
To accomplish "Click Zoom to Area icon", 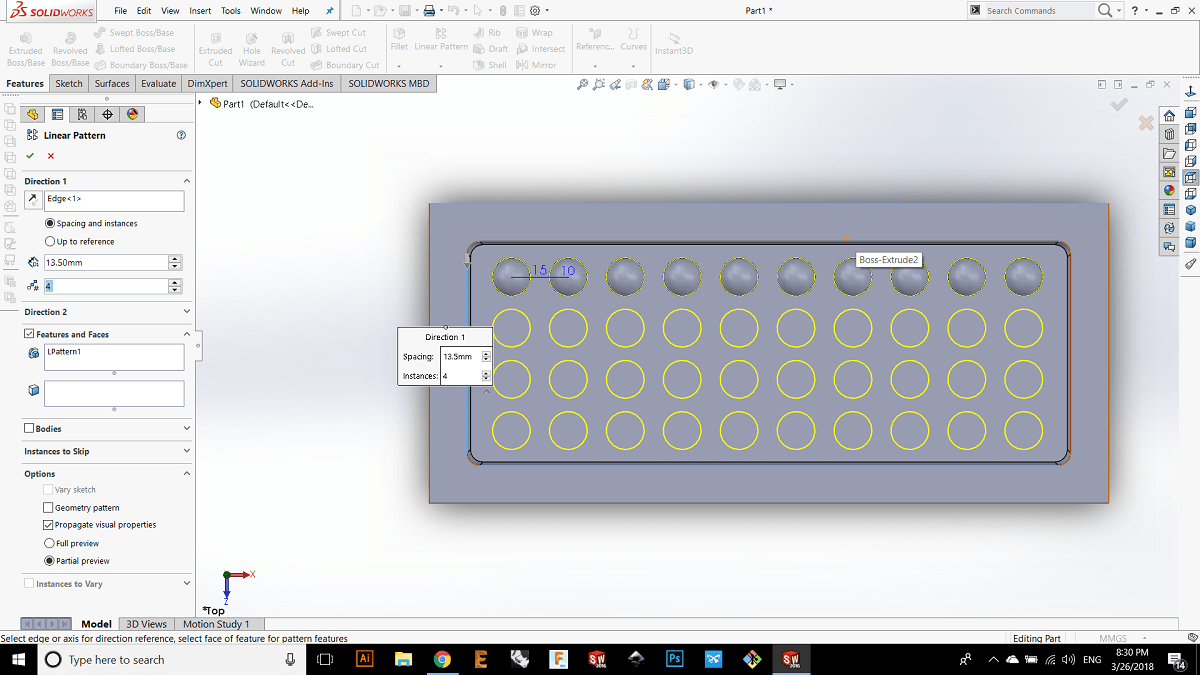I will (x=600, y=84).
